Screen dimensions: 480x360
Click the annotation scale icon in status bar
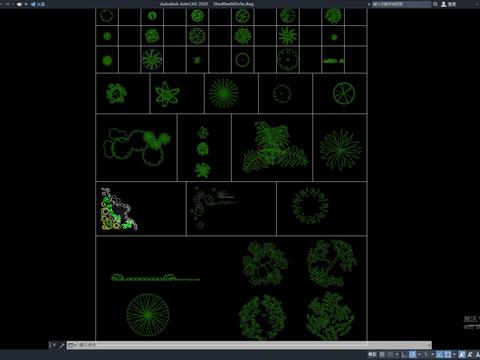(x=462, y=354)
